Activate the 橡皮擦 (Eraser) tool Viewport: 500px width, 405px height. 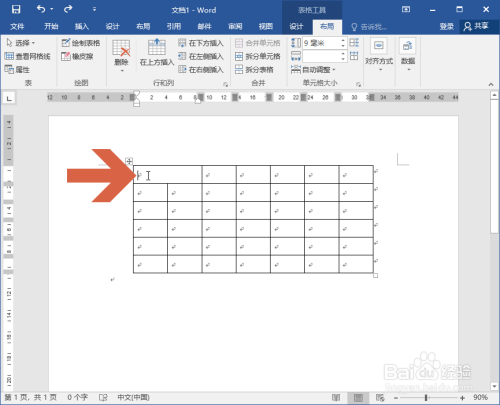pyautogui.click(x=77, y=56)
